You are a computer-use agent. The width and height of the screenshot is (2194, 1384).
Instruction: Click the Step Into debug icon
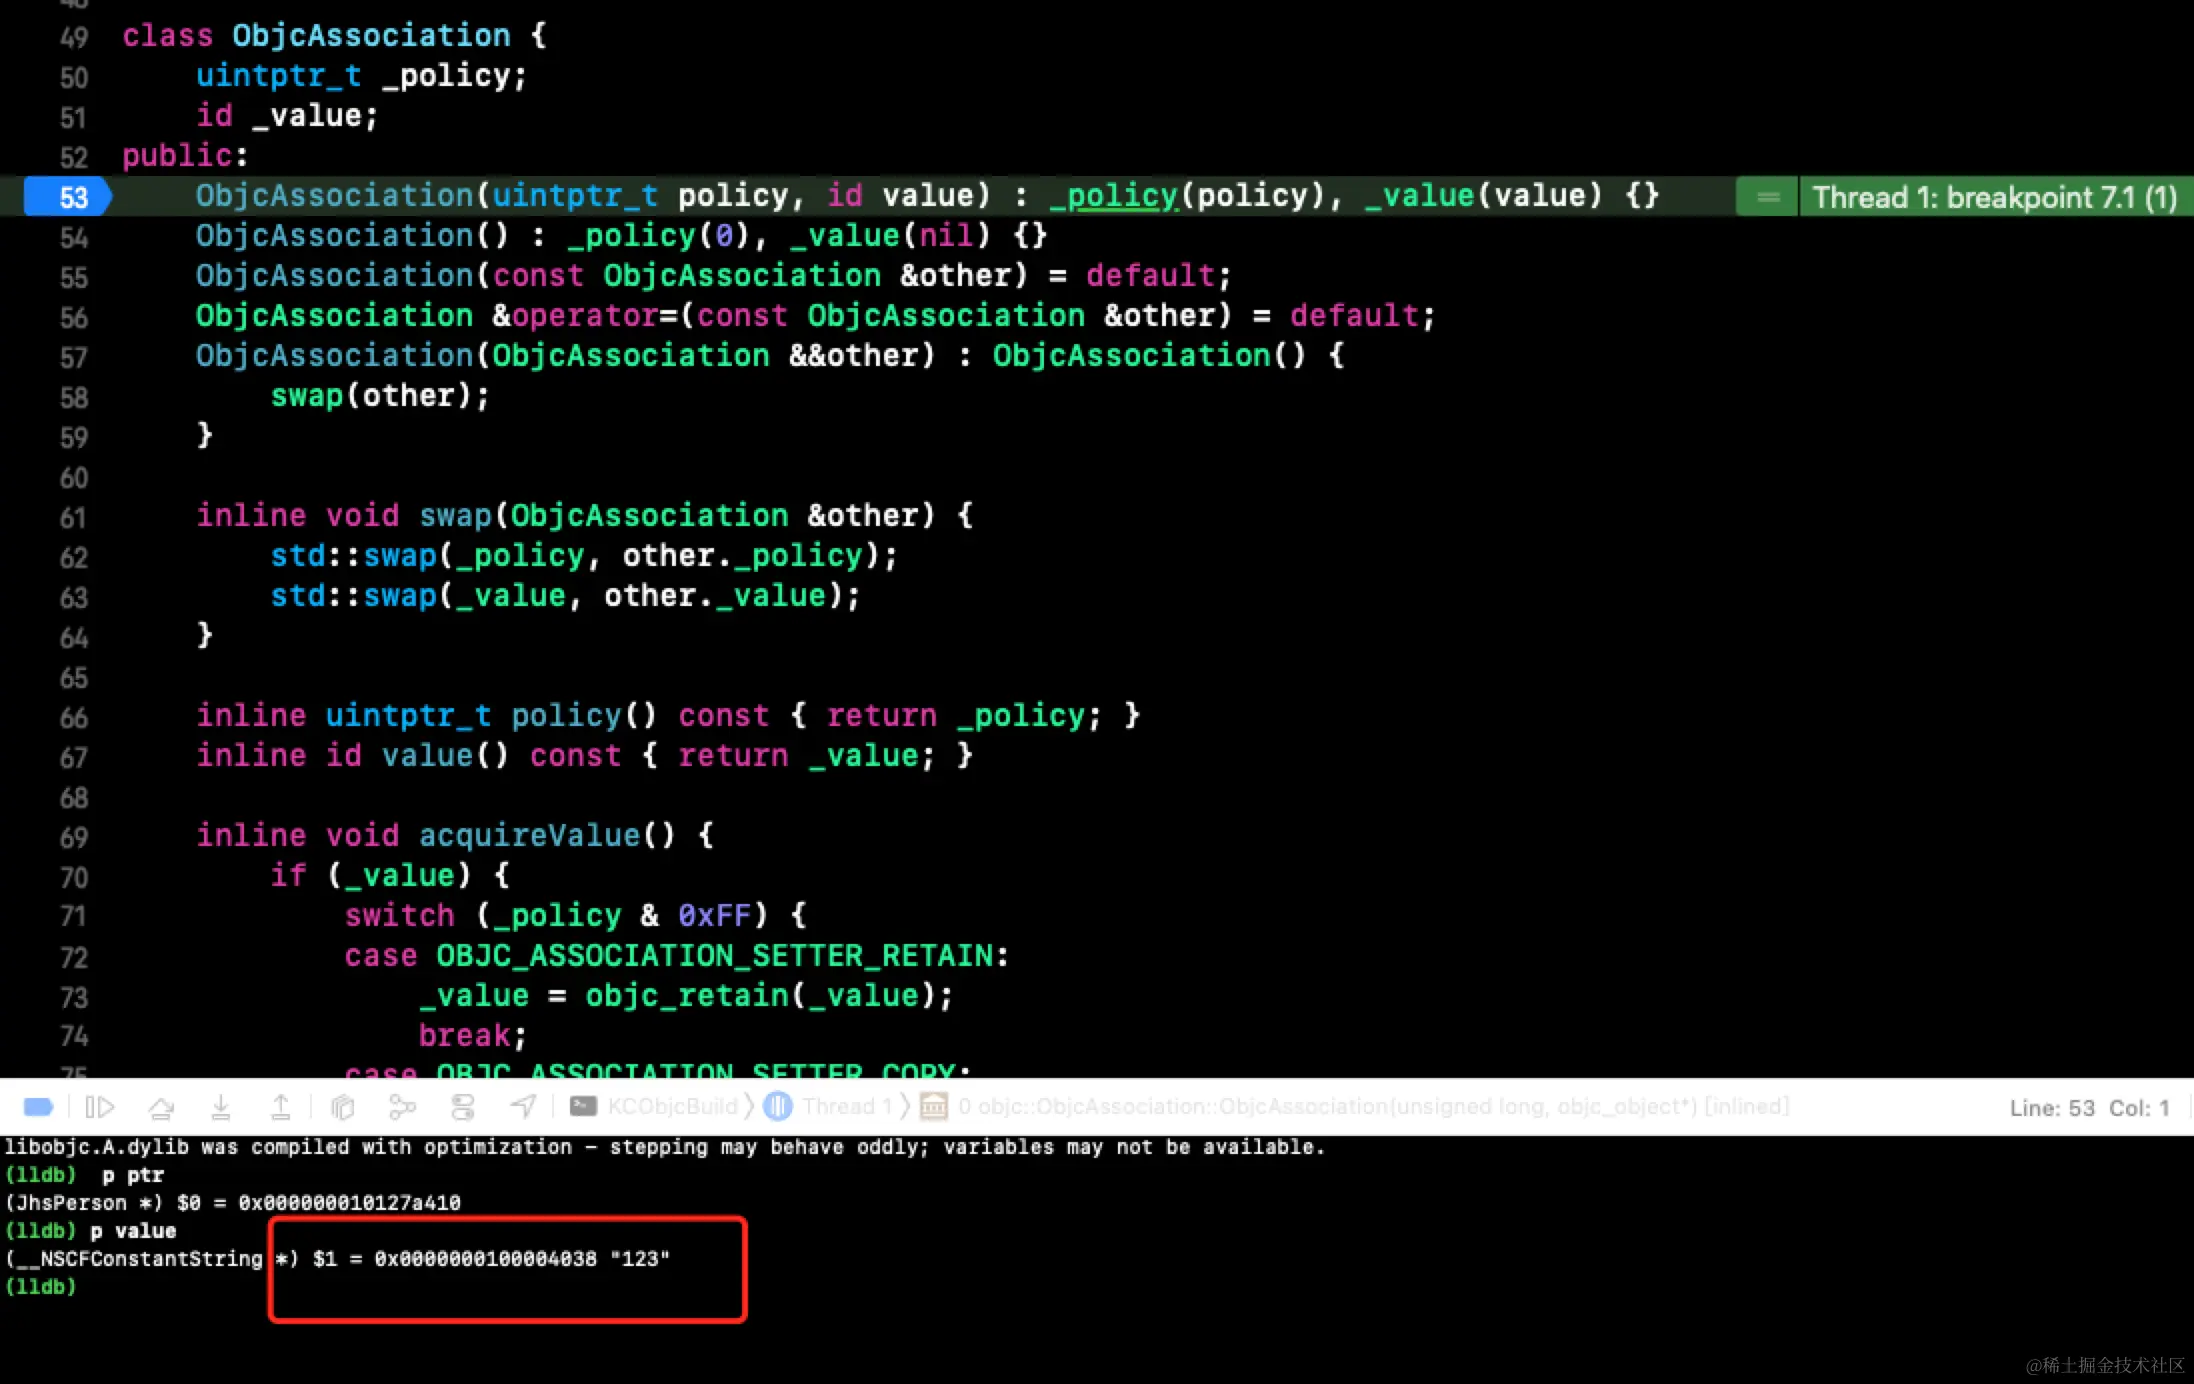tap(221, 1107)
